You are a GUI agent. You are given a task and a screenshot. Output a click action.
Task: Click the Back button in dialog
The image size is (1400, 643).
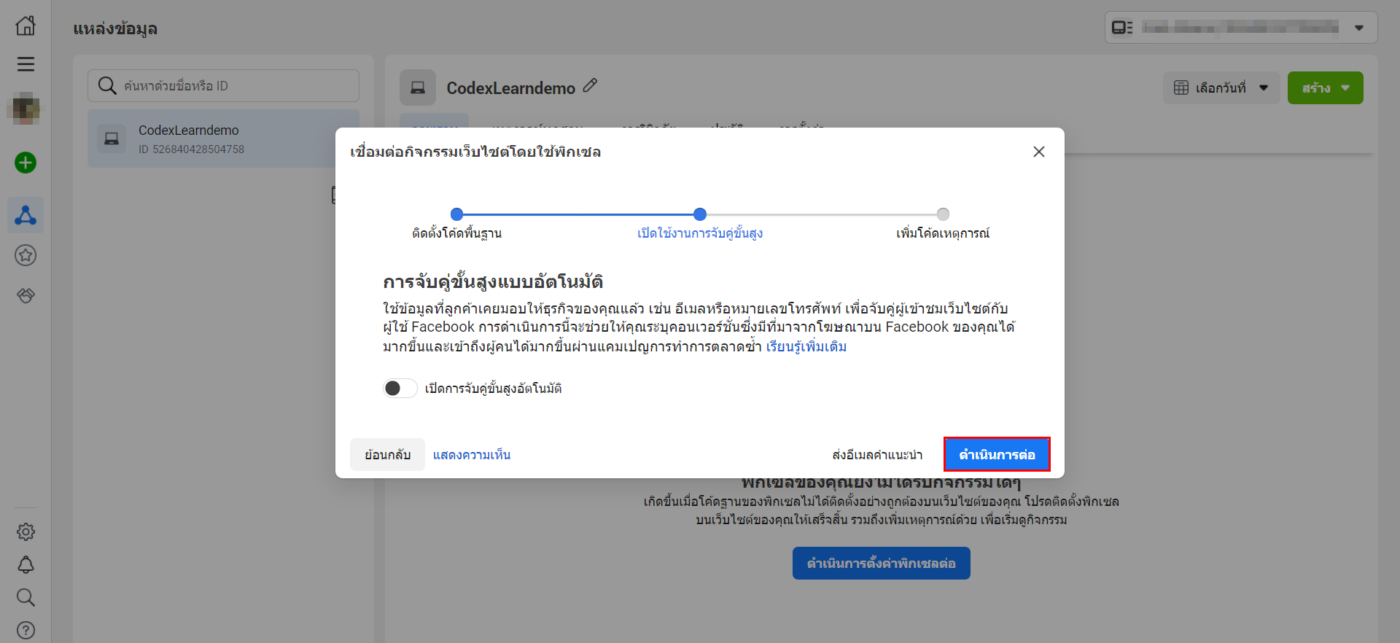coord(387,455)
